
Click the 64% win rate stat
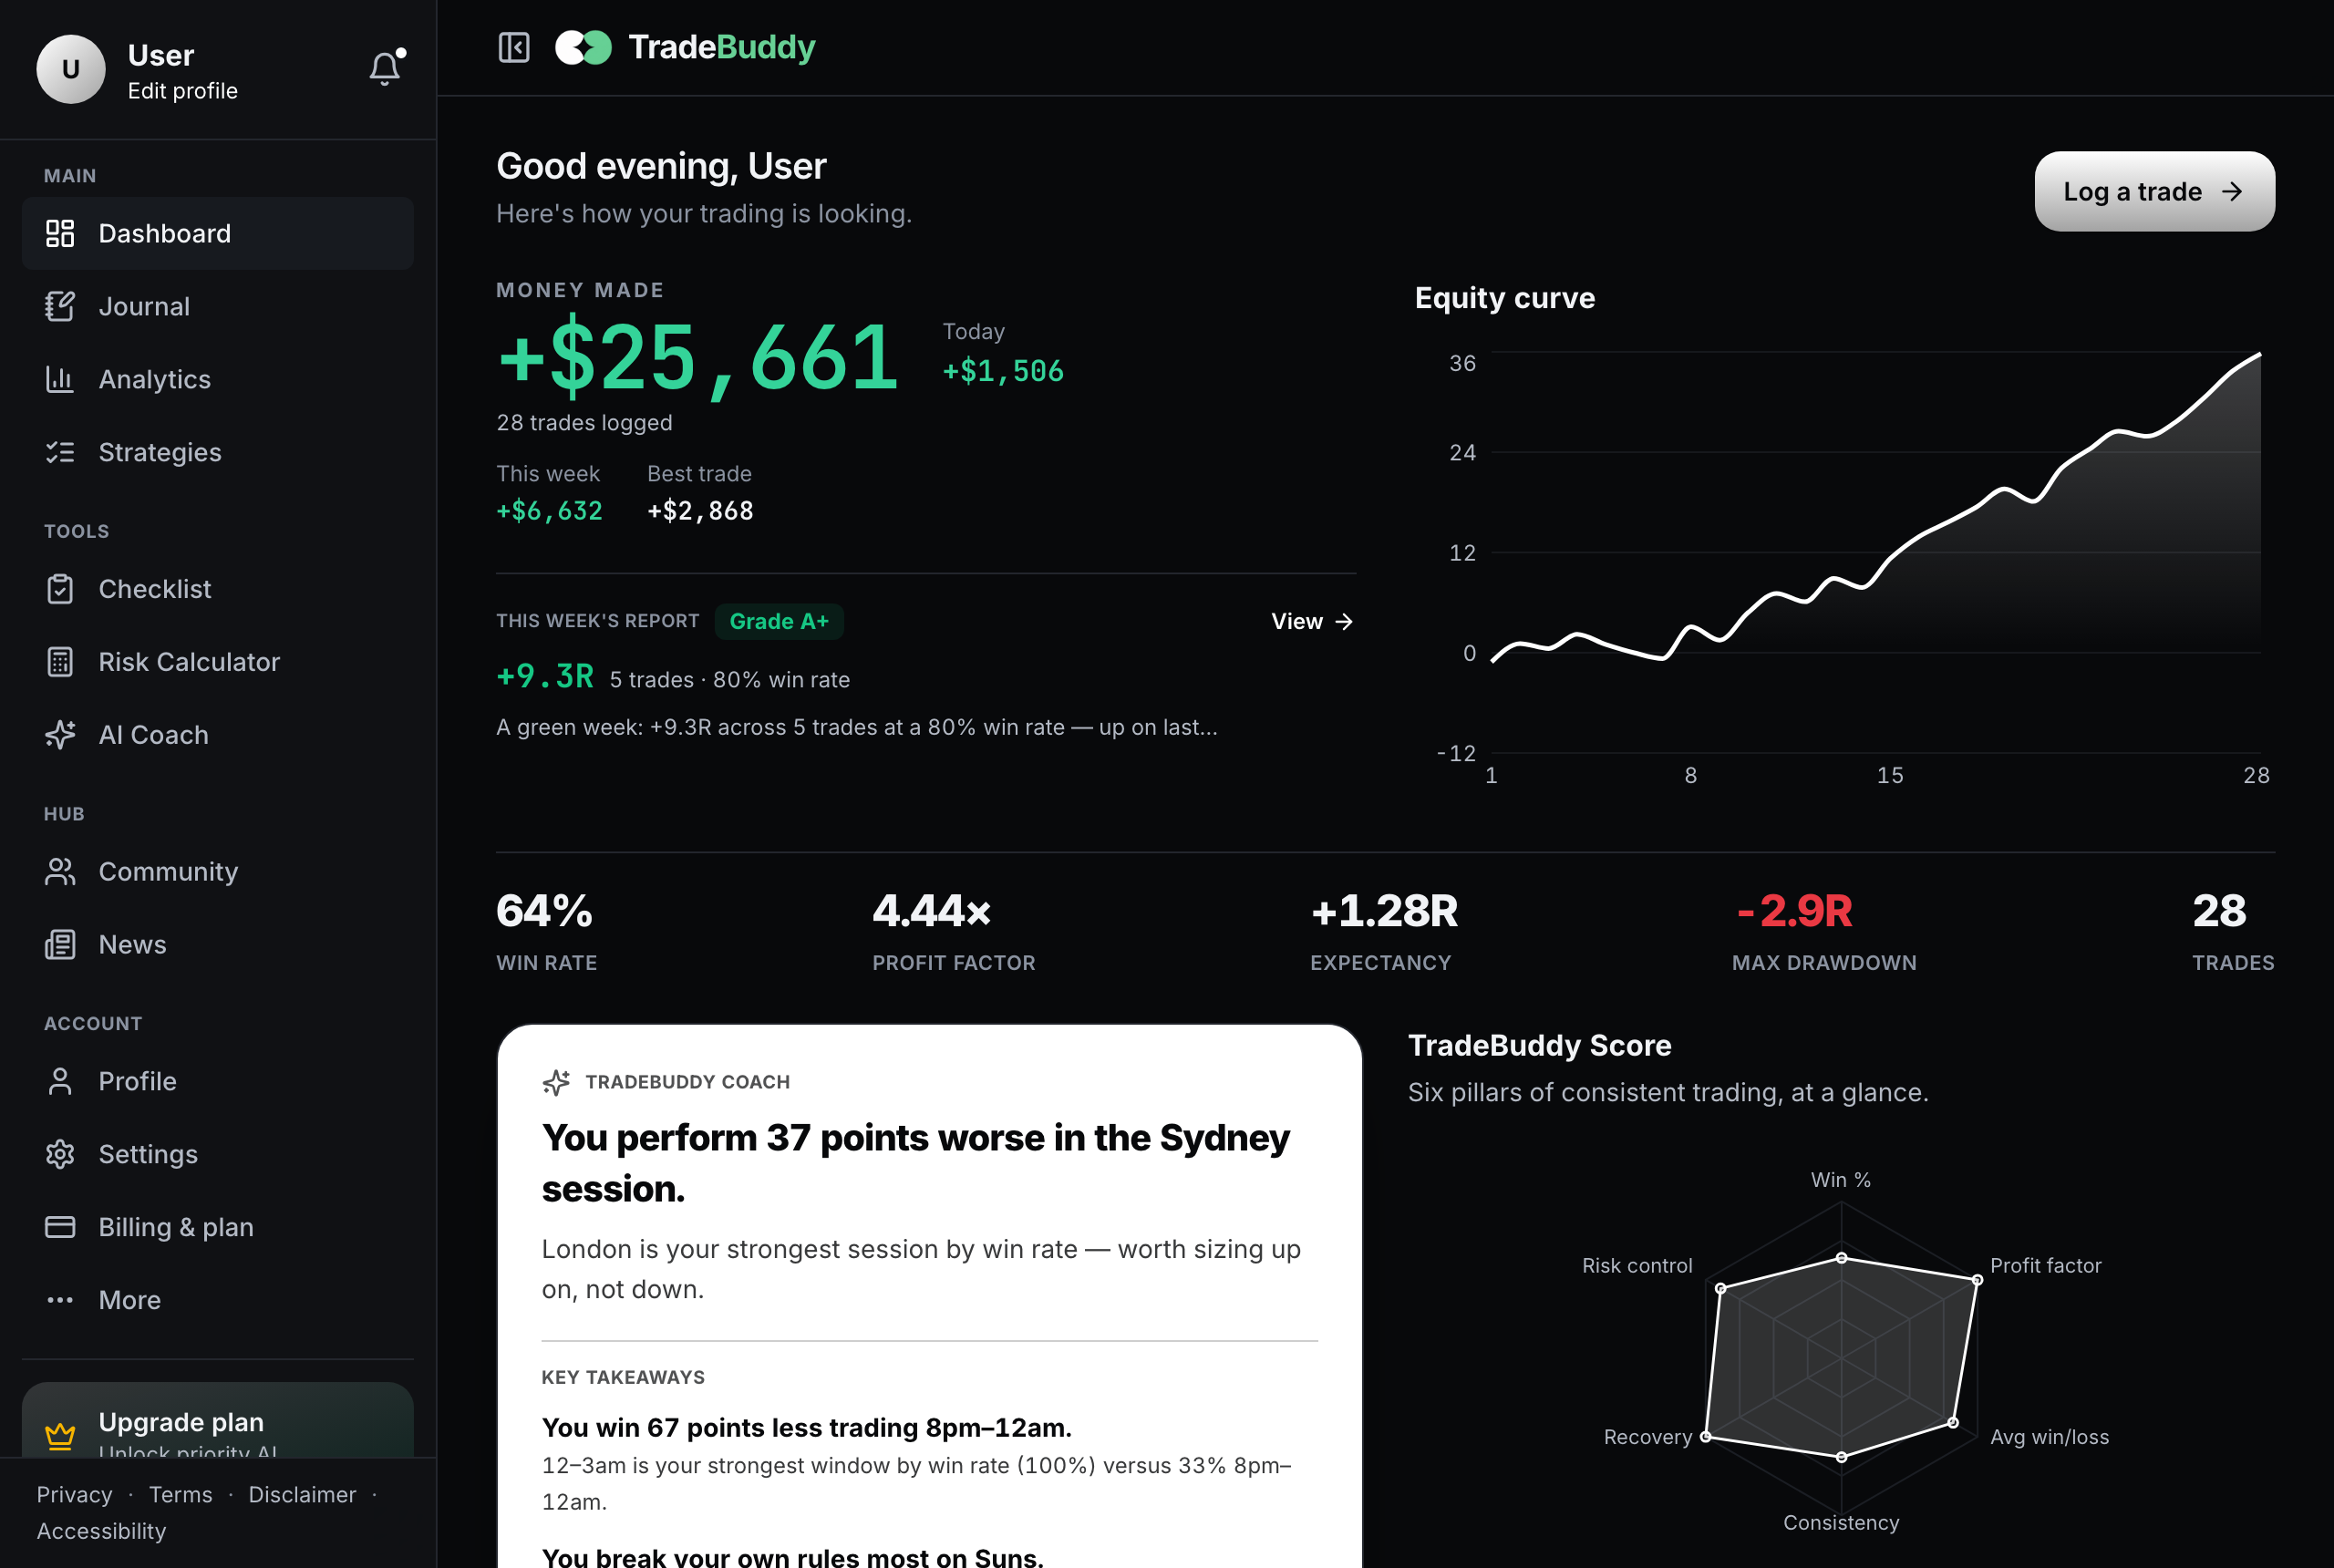(545, 911)
